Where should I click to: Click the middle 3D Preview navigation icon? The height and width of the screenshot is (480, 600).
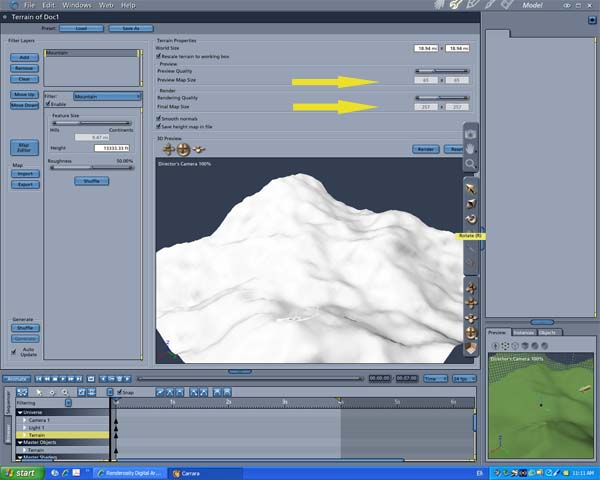coord(184,148)
